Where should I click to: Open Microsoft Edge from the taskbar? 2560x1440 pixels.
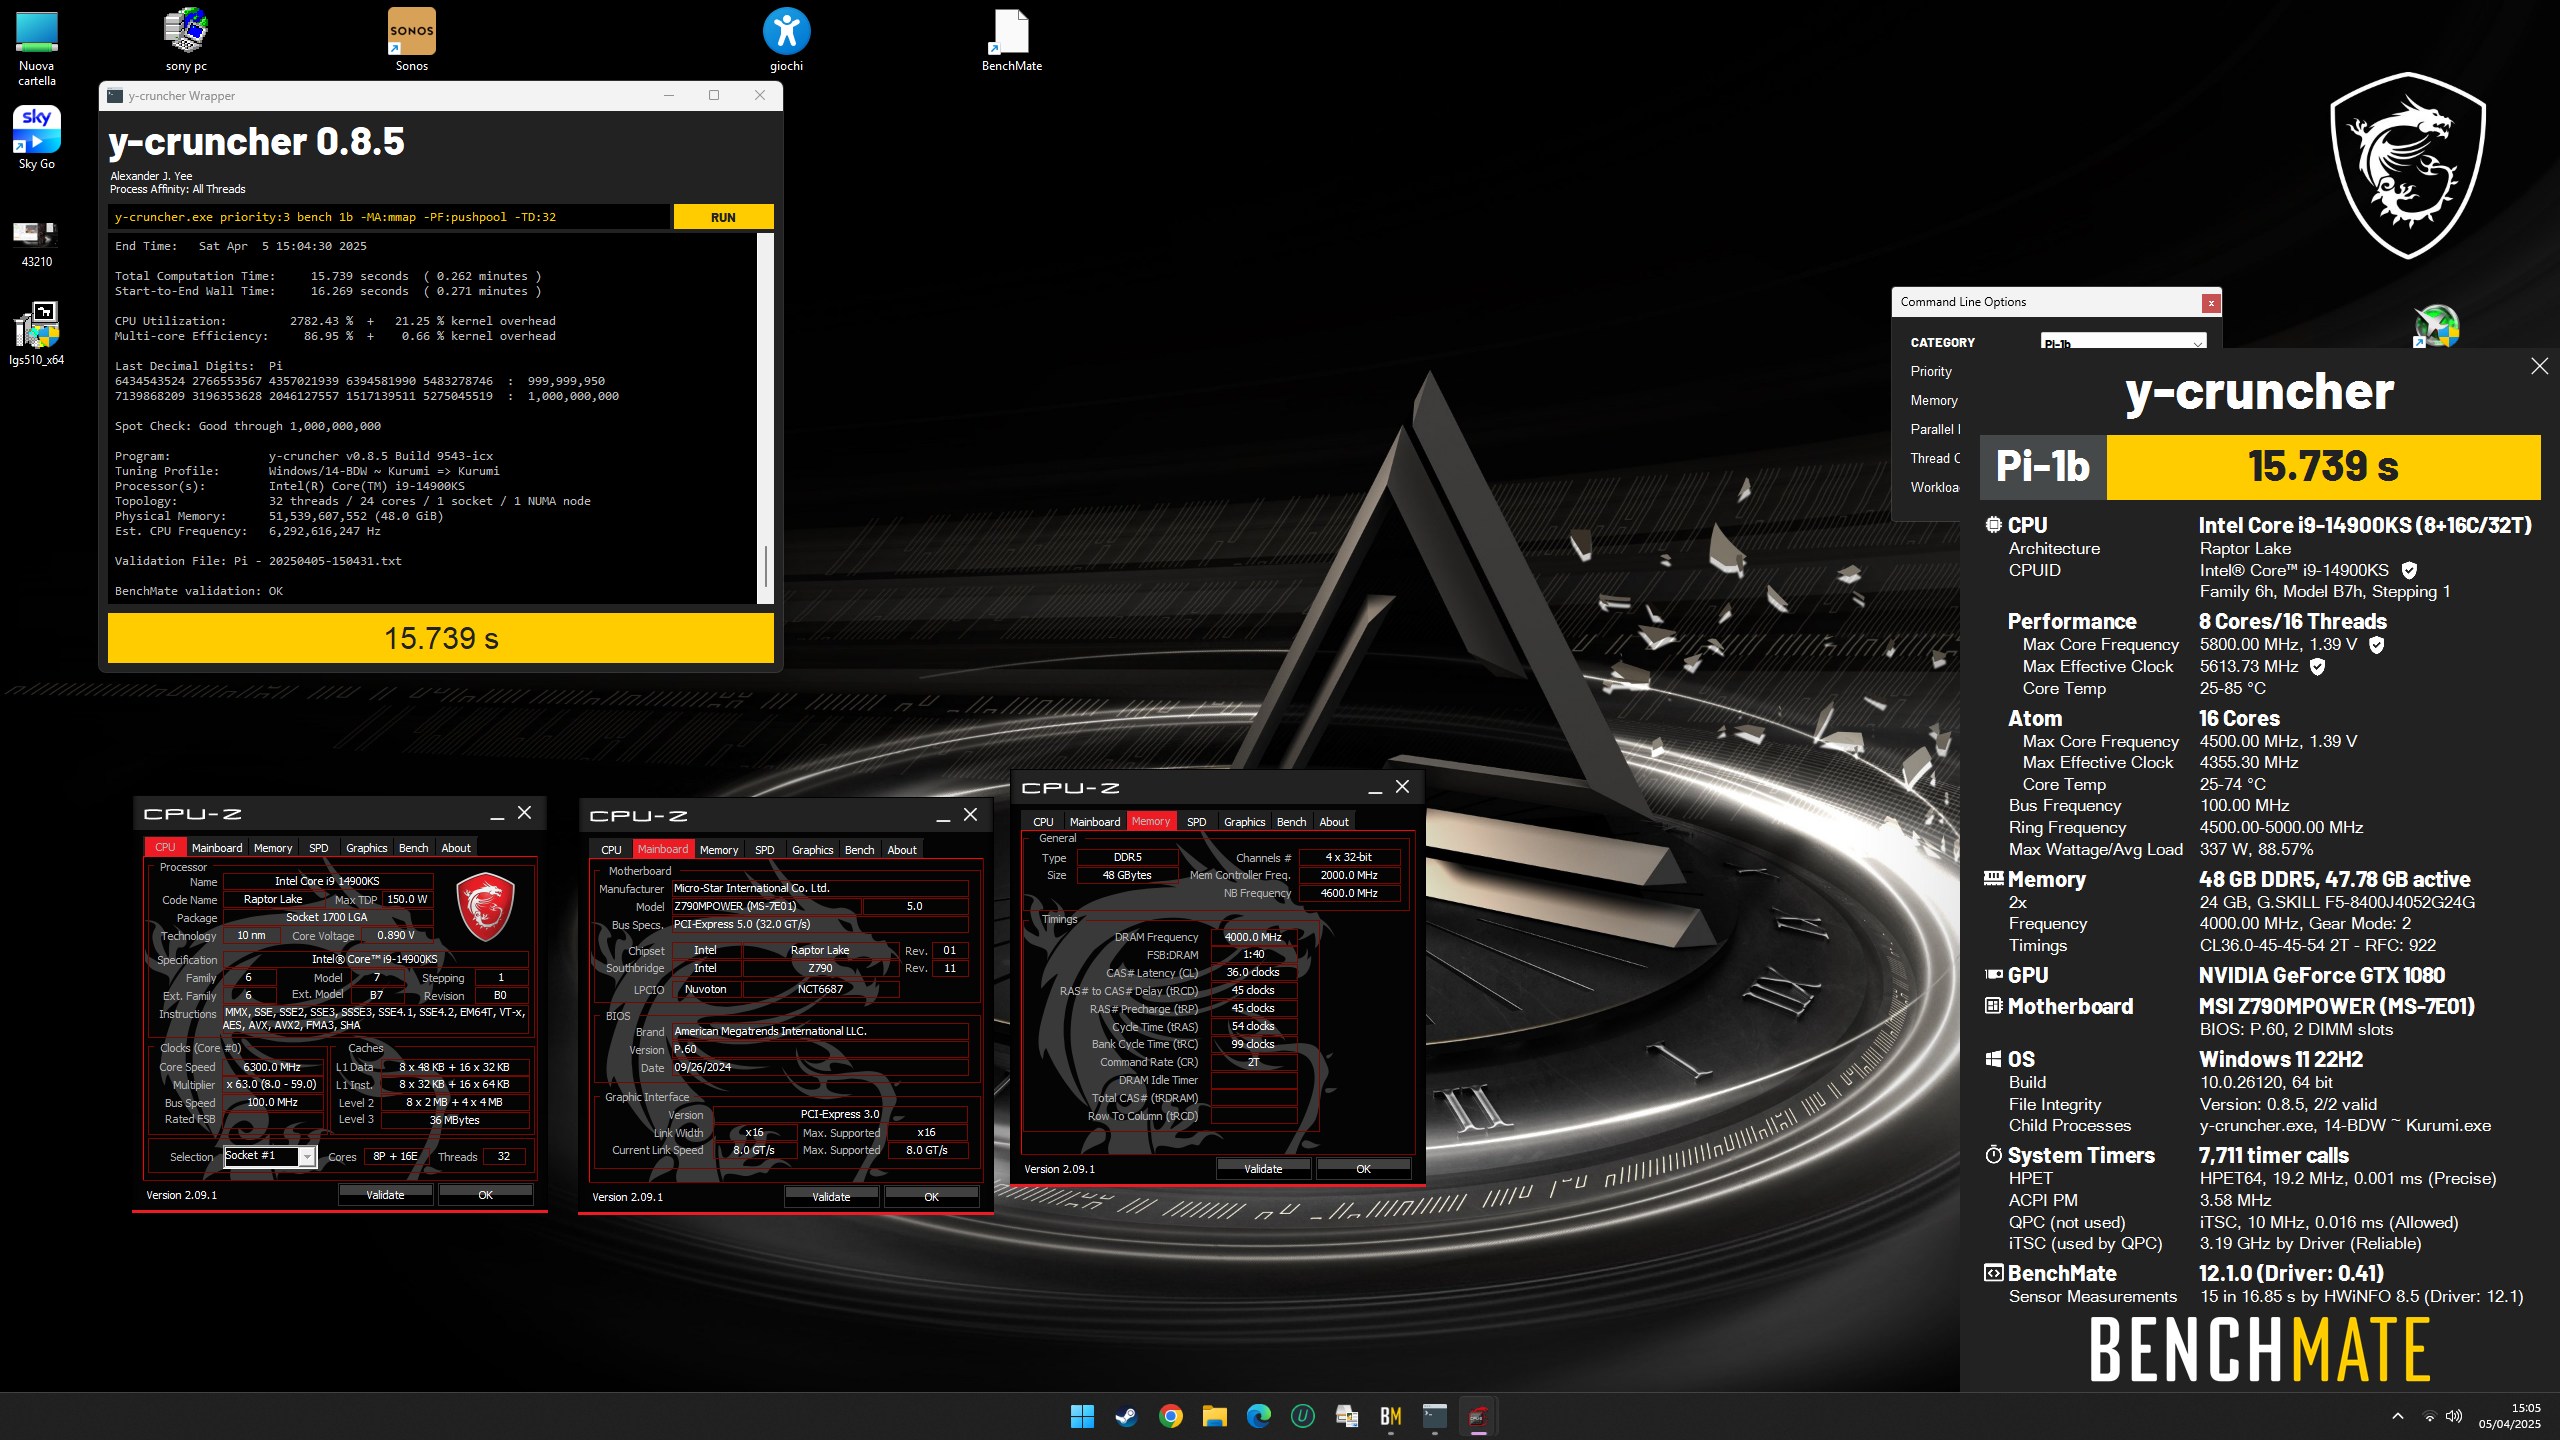(x=1258, y=1416)
